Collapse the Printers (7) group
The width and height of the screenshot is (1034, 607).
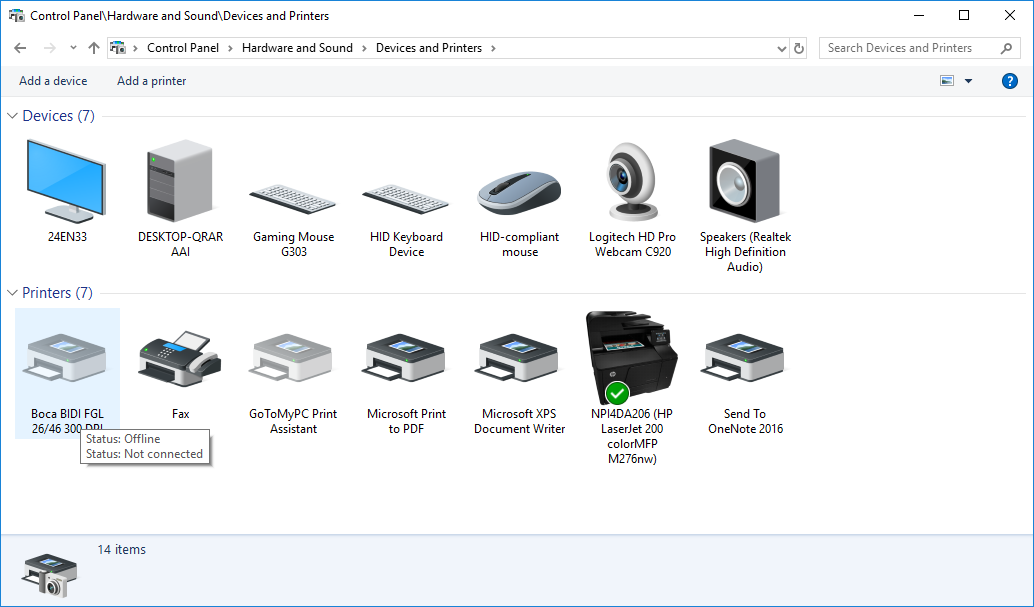click(12, 292)
